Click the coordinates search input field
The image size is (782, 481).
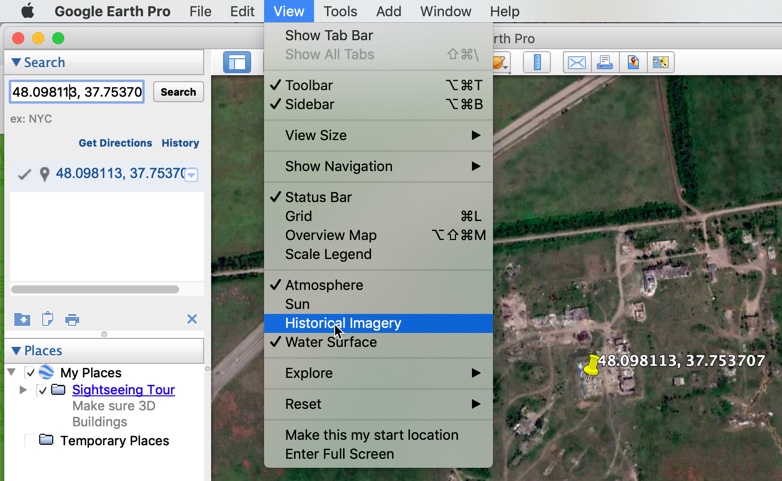pos(77,92)
